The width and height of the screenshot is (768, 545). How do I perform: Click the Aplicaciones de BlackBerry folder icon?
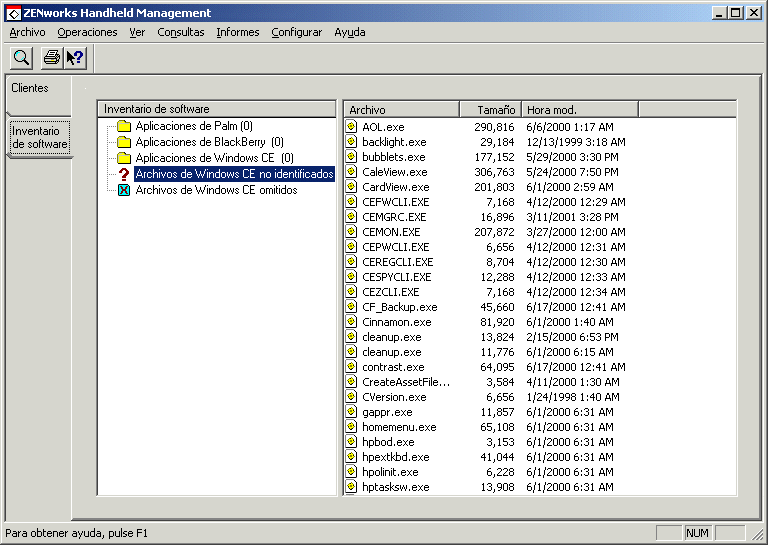click(x=124, y=142)
